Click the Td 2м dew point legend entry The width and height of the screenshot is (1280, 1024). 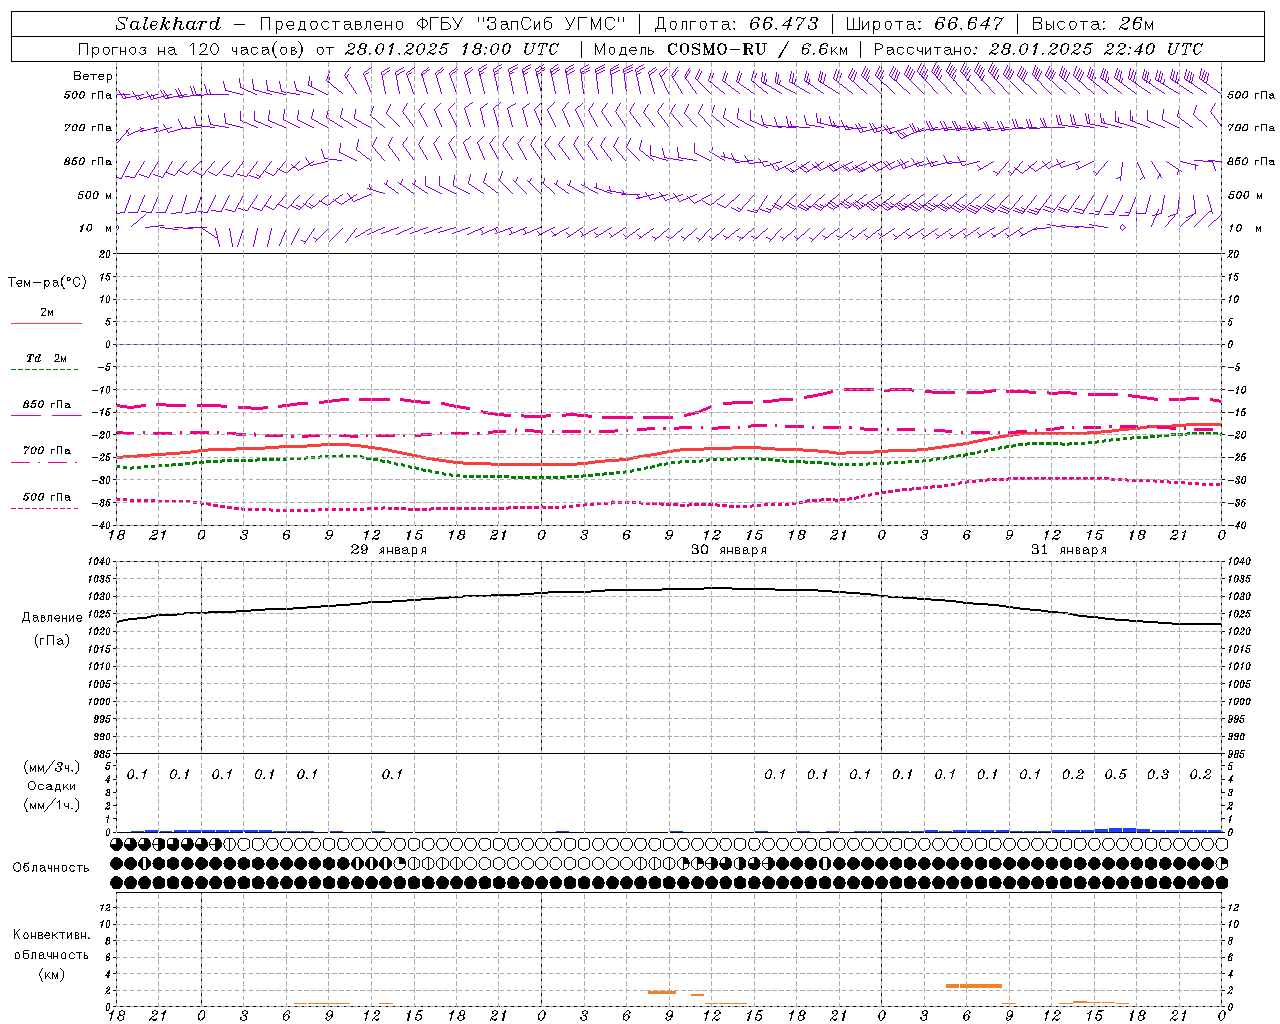pos(47,358)
